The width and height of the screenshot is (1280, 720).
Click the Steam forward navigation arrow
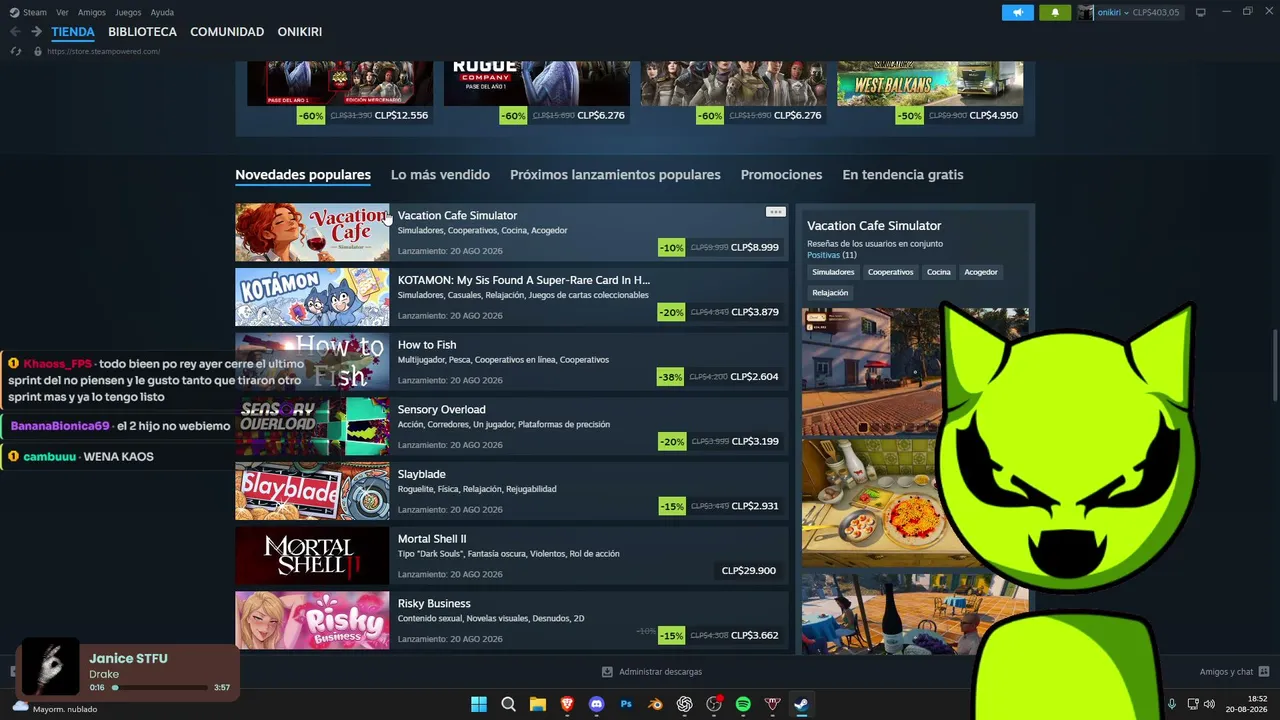(36, 32)
